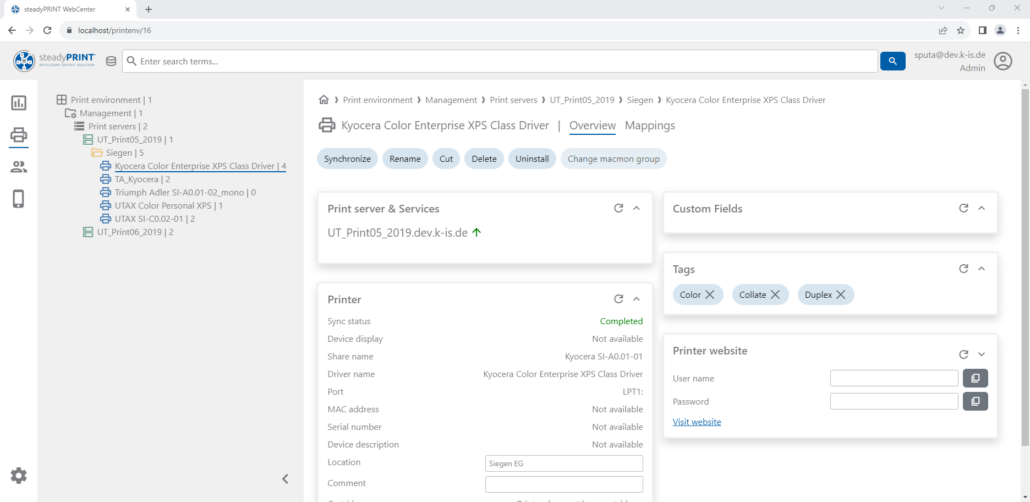This screenshot has width=1030, height=502.
Task: Focus the search terms input field
Action: 500,61
